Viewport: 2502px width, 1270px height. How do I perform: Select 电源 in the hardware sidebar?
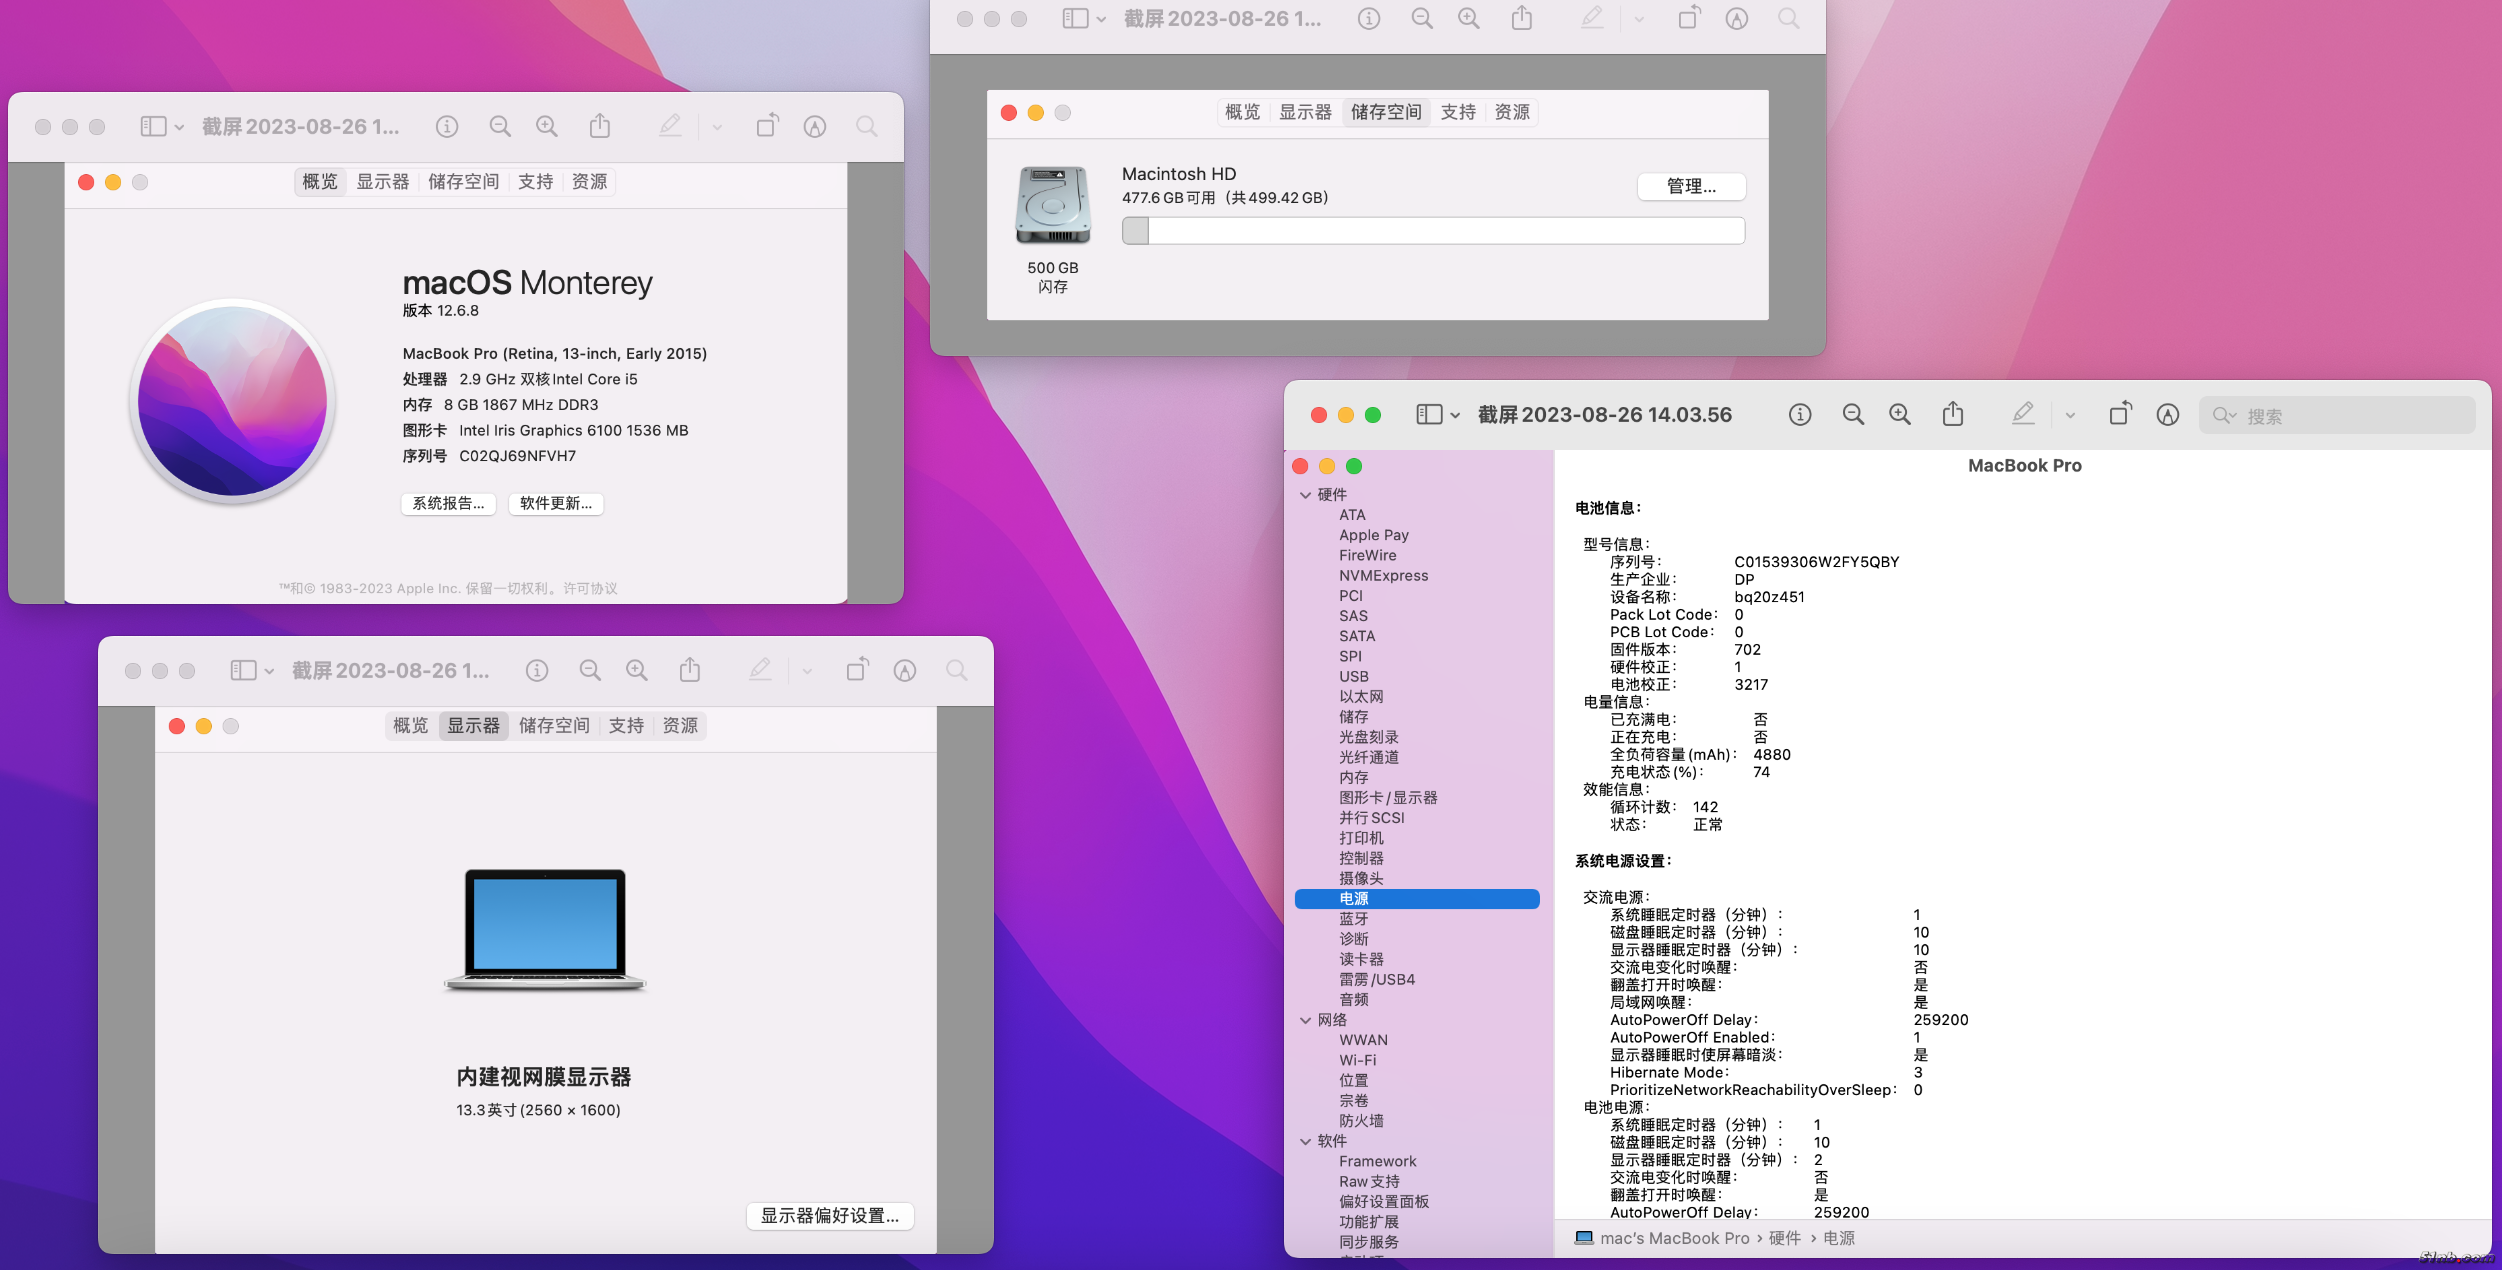coord(1417,899)
